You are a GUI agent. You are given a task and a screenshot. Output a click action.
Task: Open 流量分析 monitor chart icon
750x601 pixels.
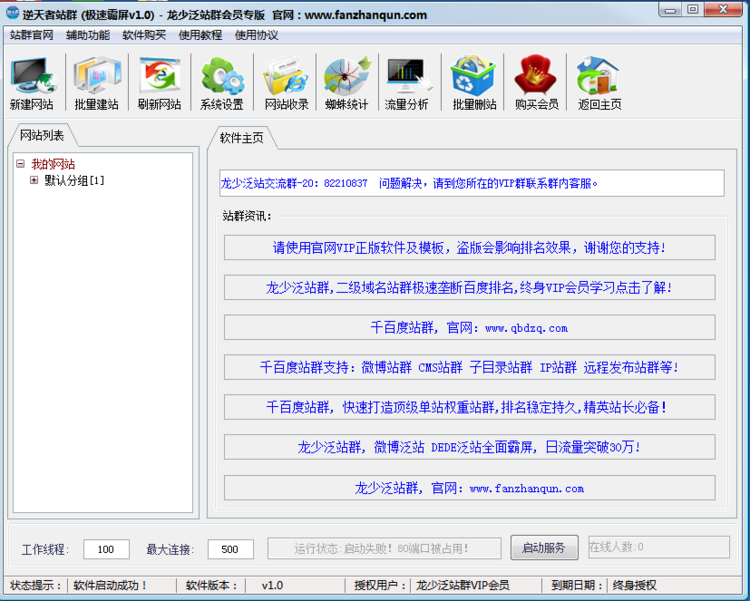point(407,83)
